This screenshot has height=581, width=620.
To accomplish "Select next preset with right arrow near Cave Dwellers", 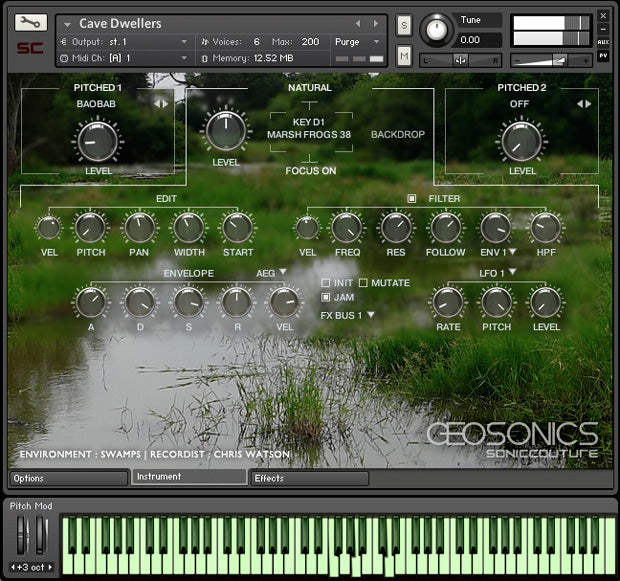I will (x=376, y=24).
